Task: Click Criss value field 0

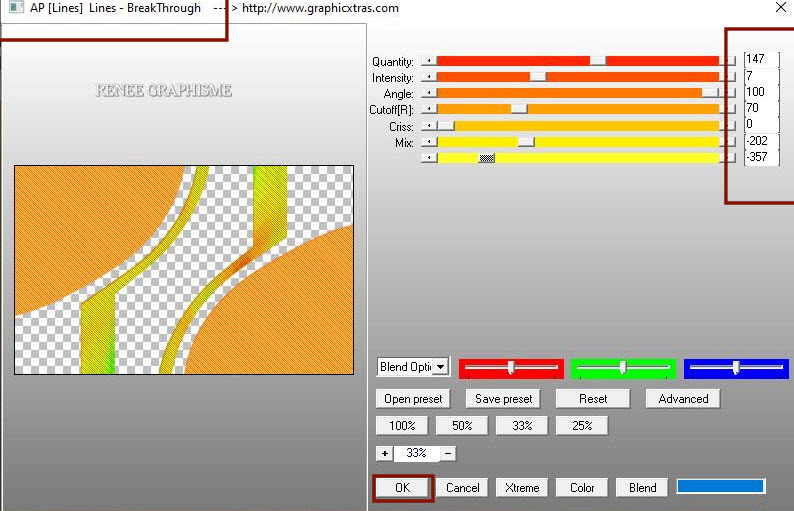Action: pos(761,124)
